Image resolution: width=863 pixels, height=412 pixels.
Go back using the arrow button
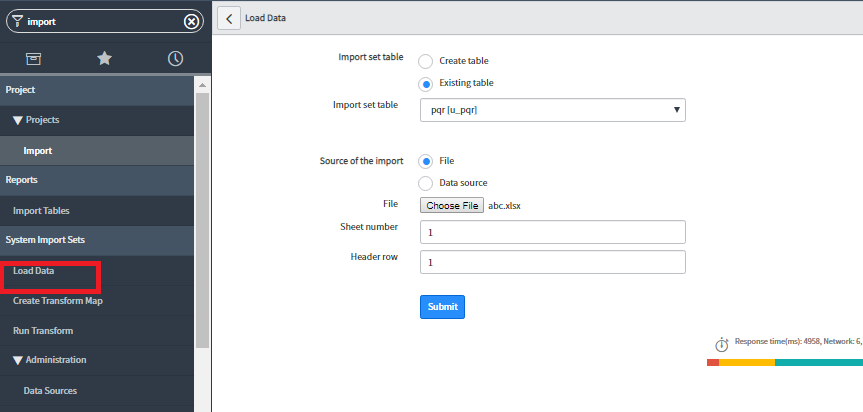coord(228,18)
